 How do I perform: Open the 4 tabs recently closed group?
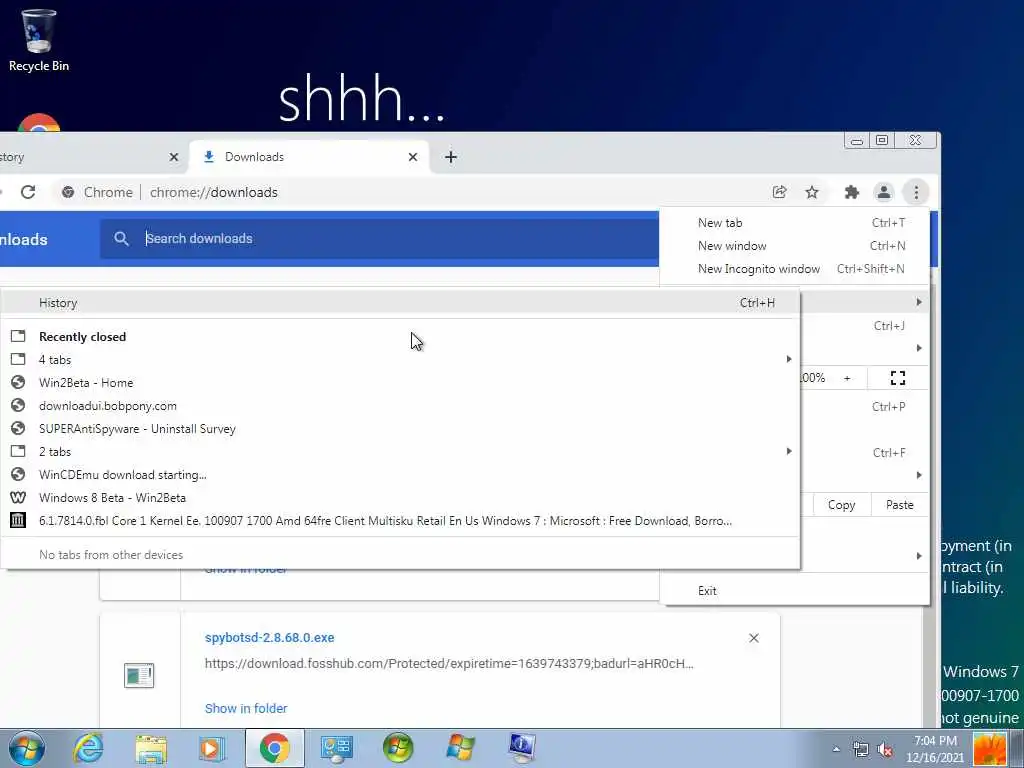(400, 359)
